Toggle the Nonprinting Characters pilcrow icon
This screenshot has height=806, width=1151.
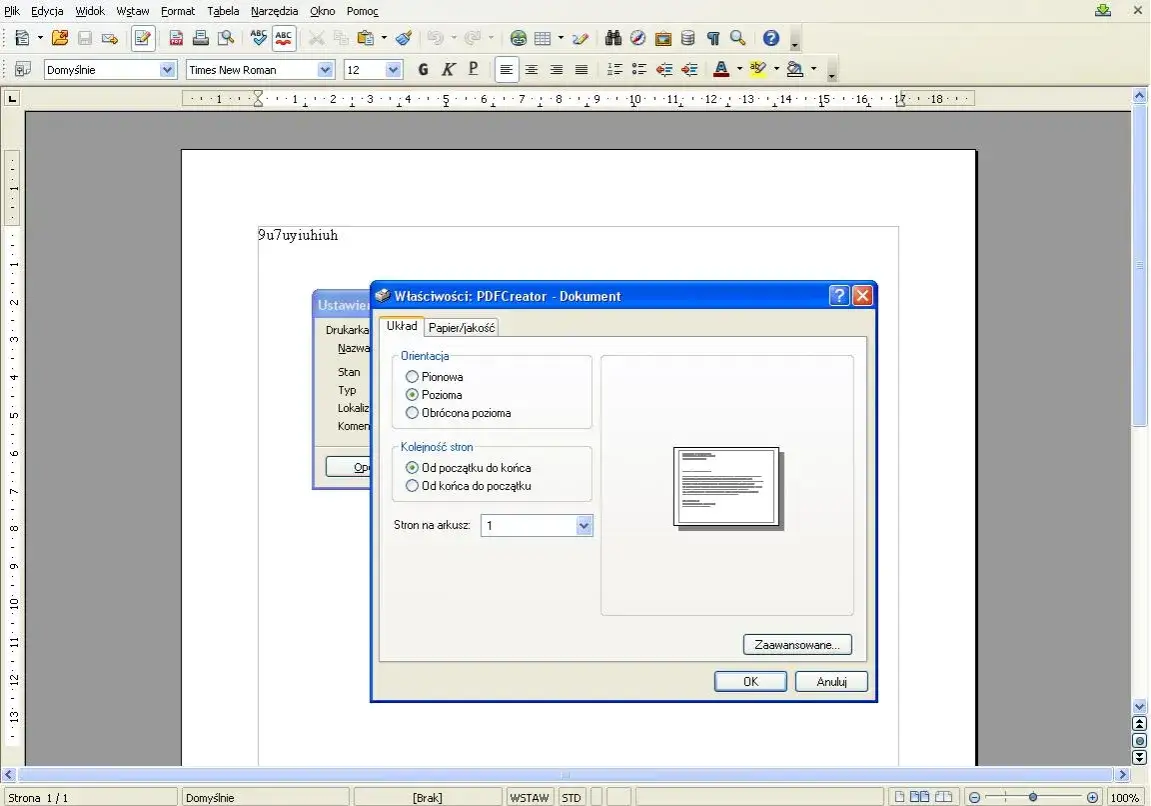[713, 38]
